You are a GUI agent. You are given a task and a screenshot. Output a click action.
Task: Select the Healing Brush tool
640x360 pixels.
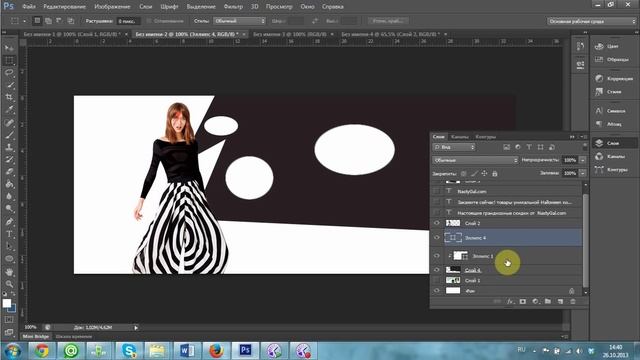pyautogui.click(x=9, y=122)
